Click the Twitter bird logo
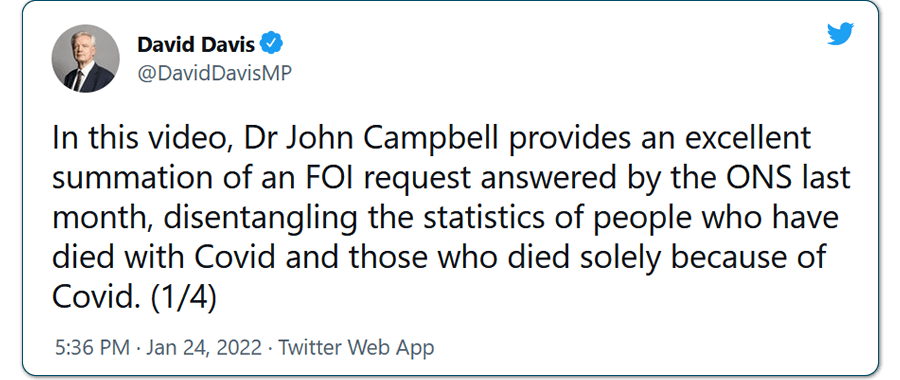 pos(840,34)
